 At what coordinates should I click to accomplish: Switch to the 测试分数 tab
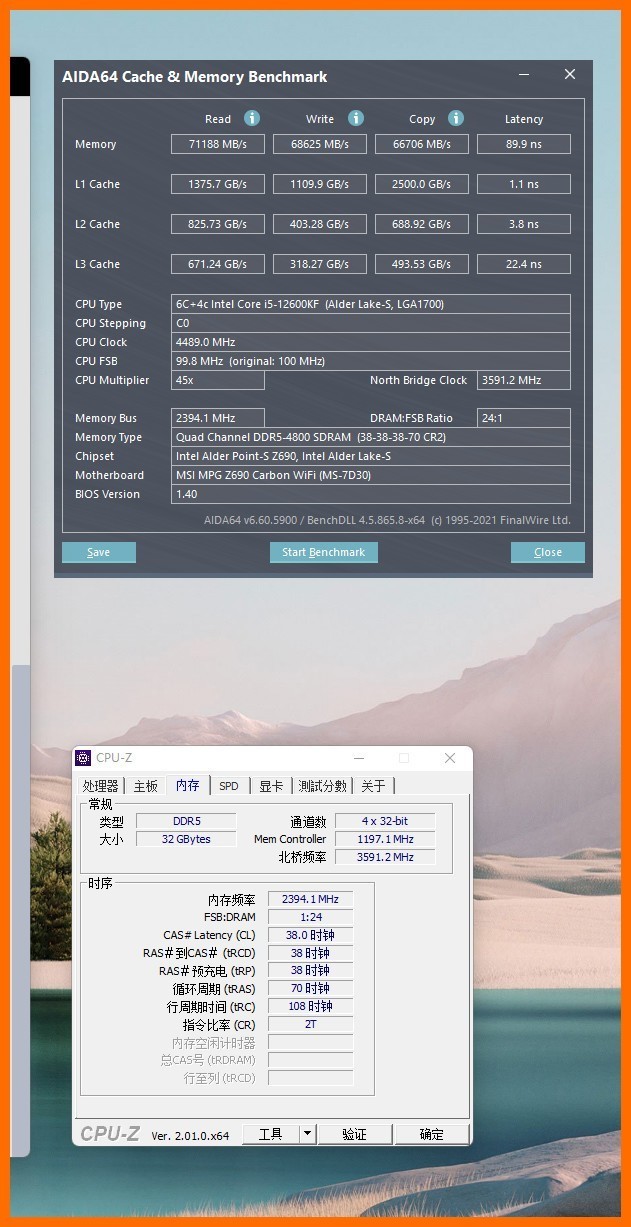323,786
